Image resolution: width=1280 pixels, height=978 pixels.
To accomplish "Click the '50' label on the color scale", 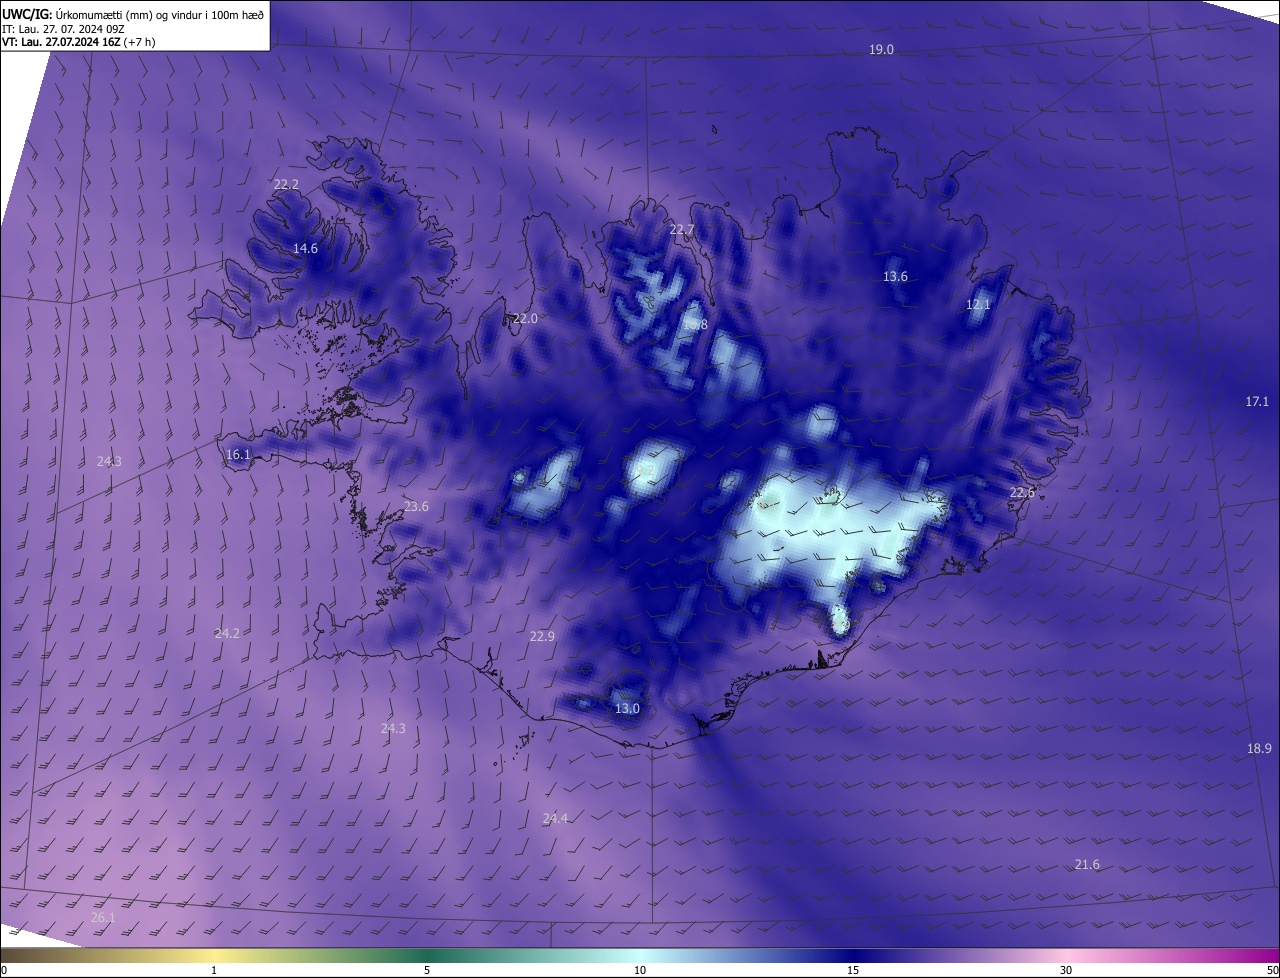I will 1272,971.
